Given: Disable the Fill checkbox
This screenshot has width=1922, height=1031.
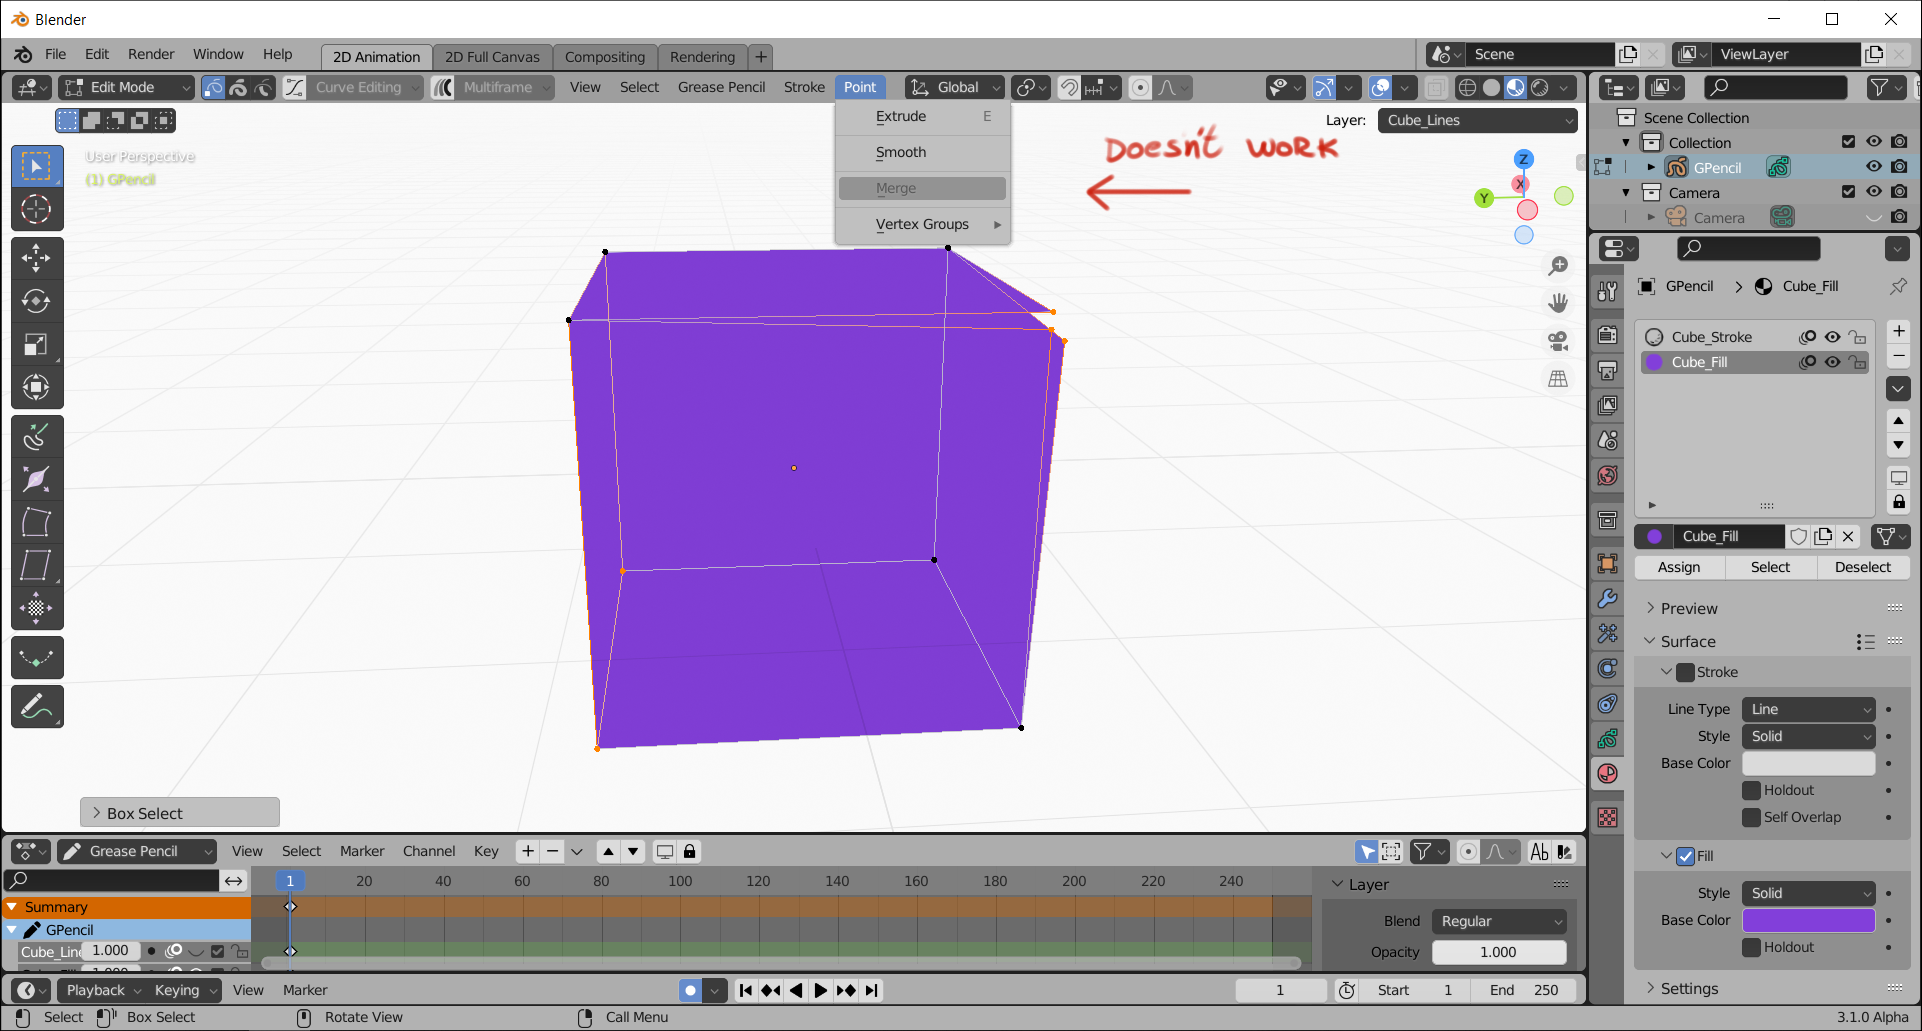Looking at the screenshot, I should pyautogui.click(x=1685, y=856).
